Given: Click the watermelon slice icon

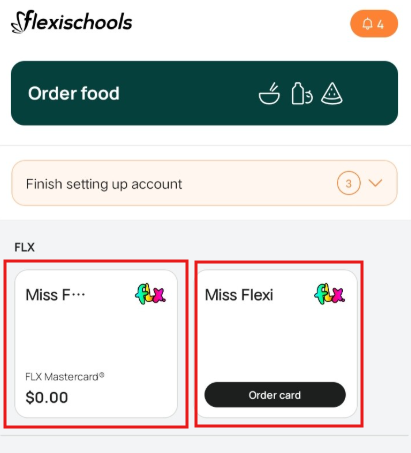Looking at the screenshot, I should point(332,94).
